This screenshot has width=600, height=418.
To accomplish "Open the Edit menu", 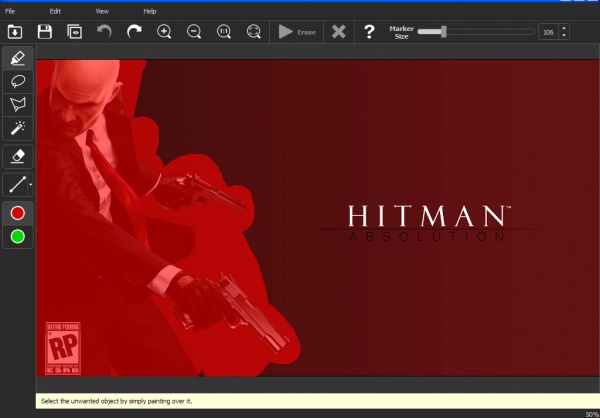I will click(55, 11).
